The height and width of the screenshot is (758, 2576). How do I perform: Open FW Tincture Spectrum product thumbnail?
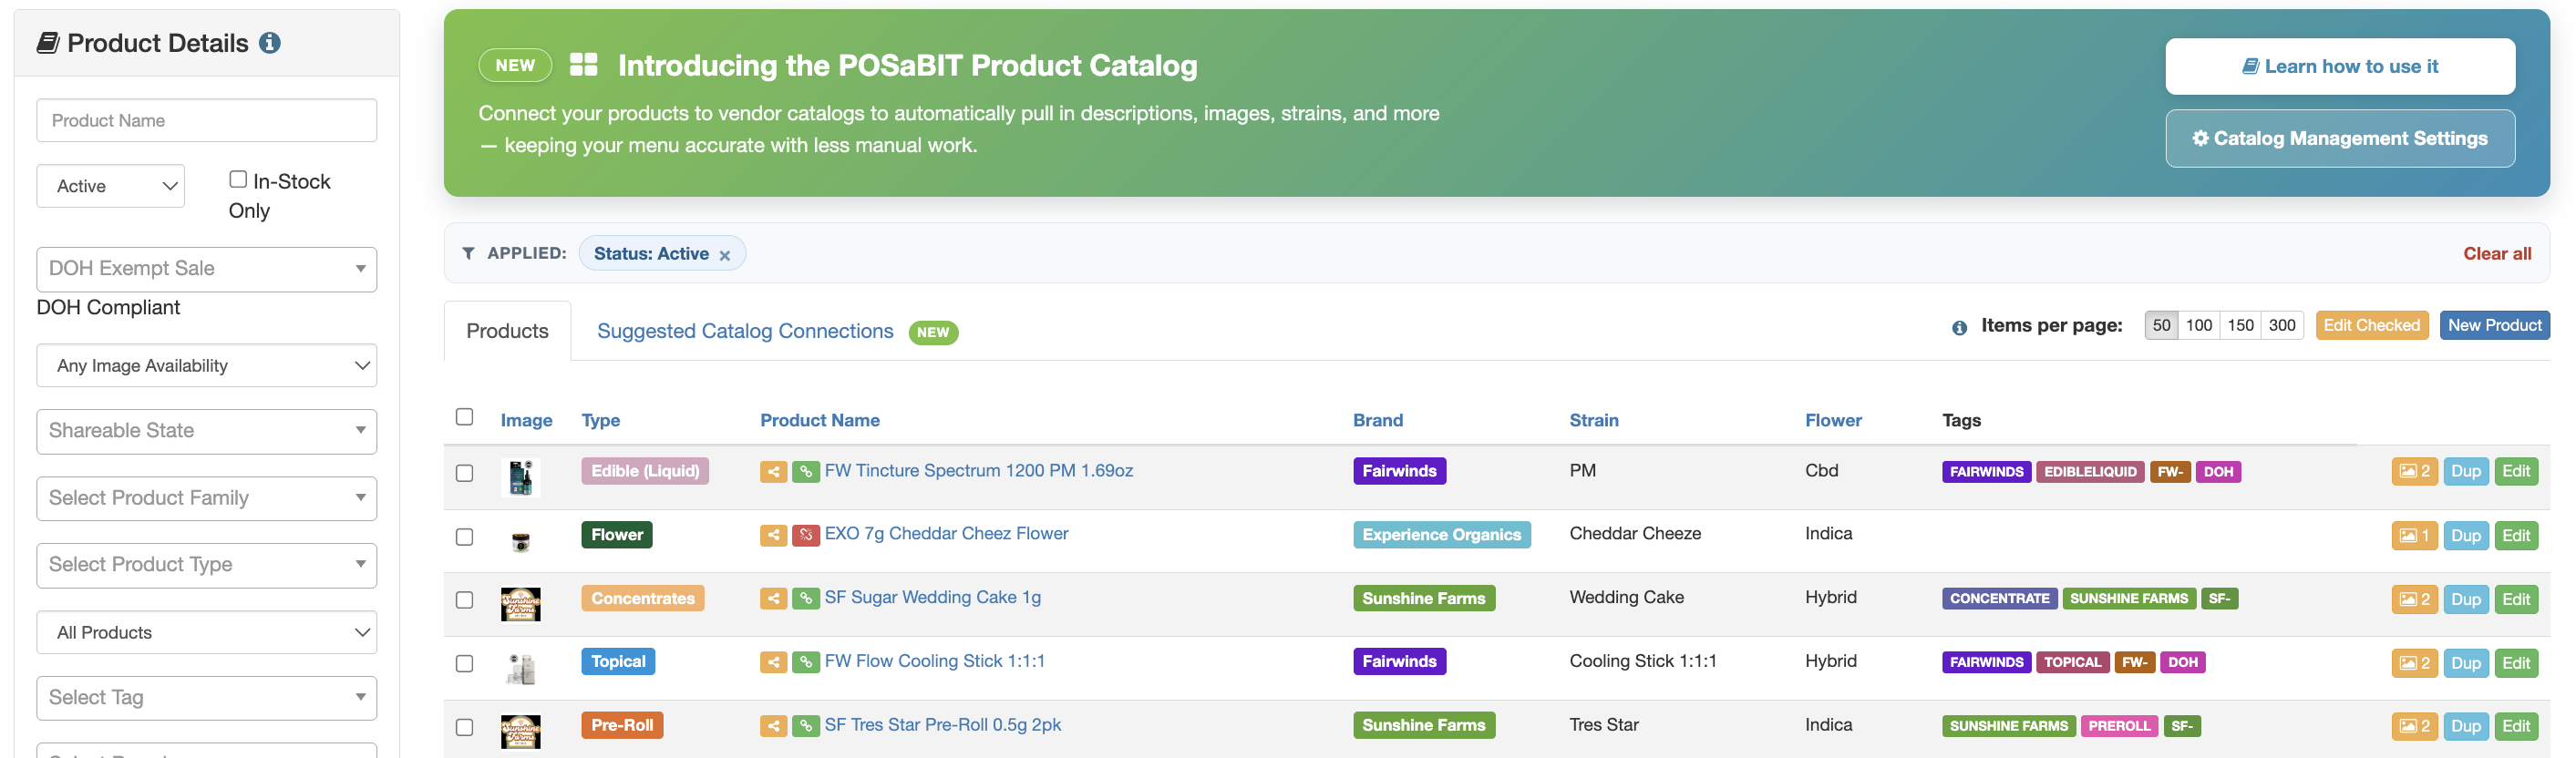520,477
